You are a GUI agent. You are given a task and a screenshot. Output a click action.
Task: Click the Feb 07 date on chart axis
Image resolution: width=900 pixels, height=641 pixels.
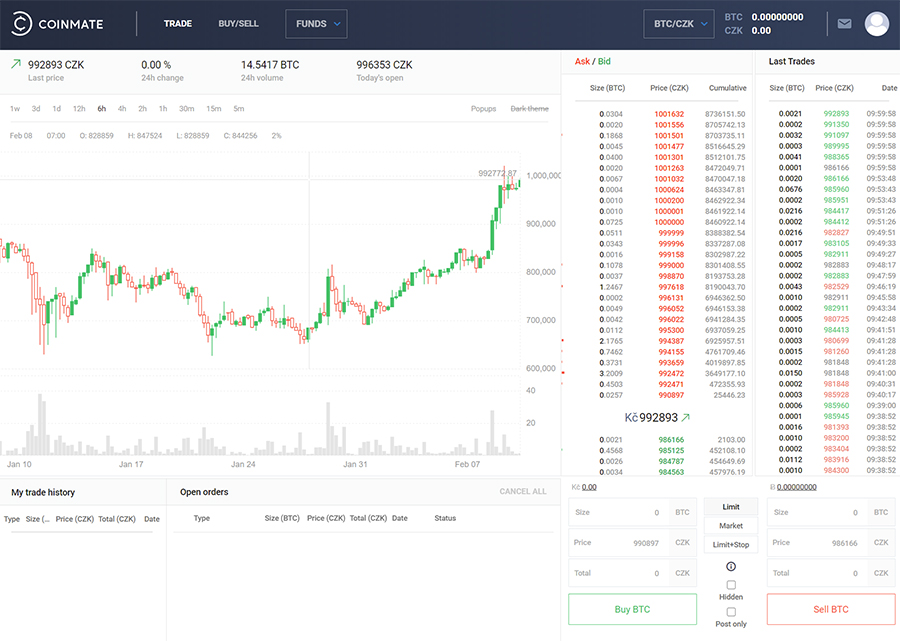pyautogui.click(x=467, y=464)
